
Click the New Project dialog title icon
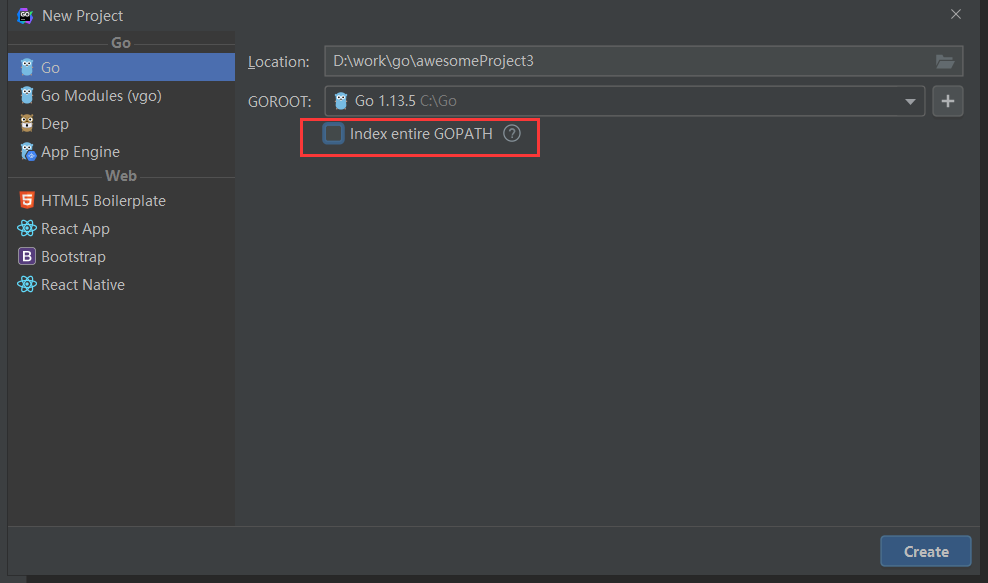[24, 16]
